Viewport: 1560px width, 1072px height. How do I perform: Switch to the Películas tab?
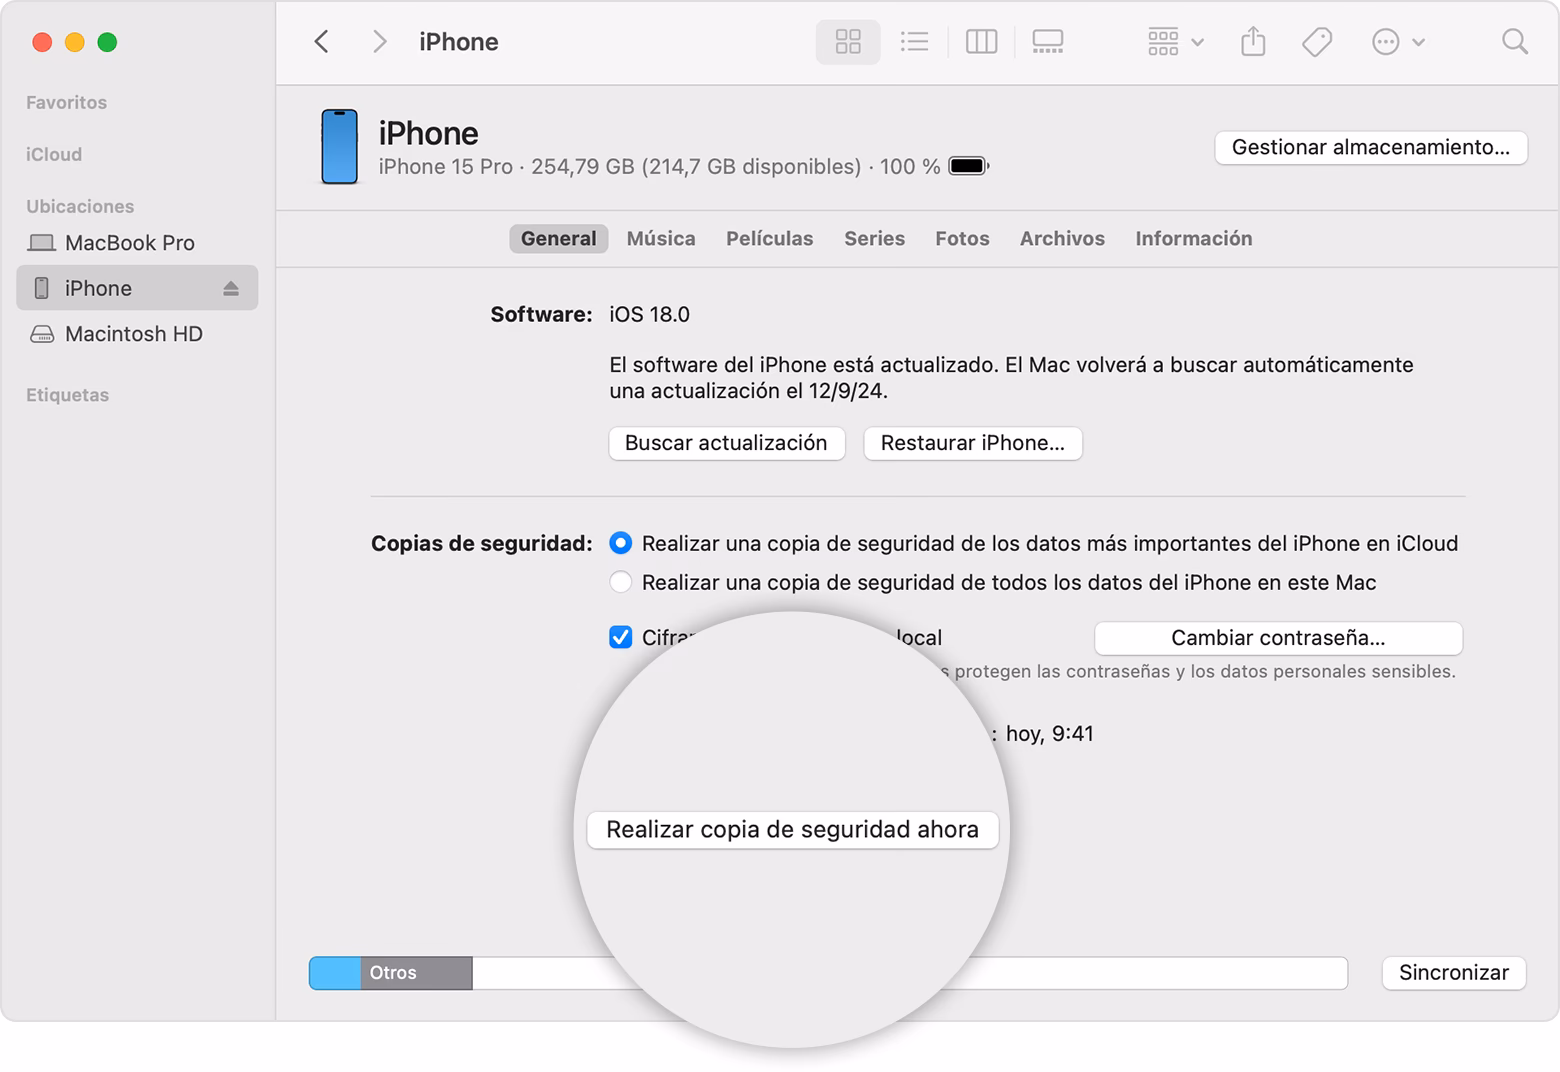769,238
